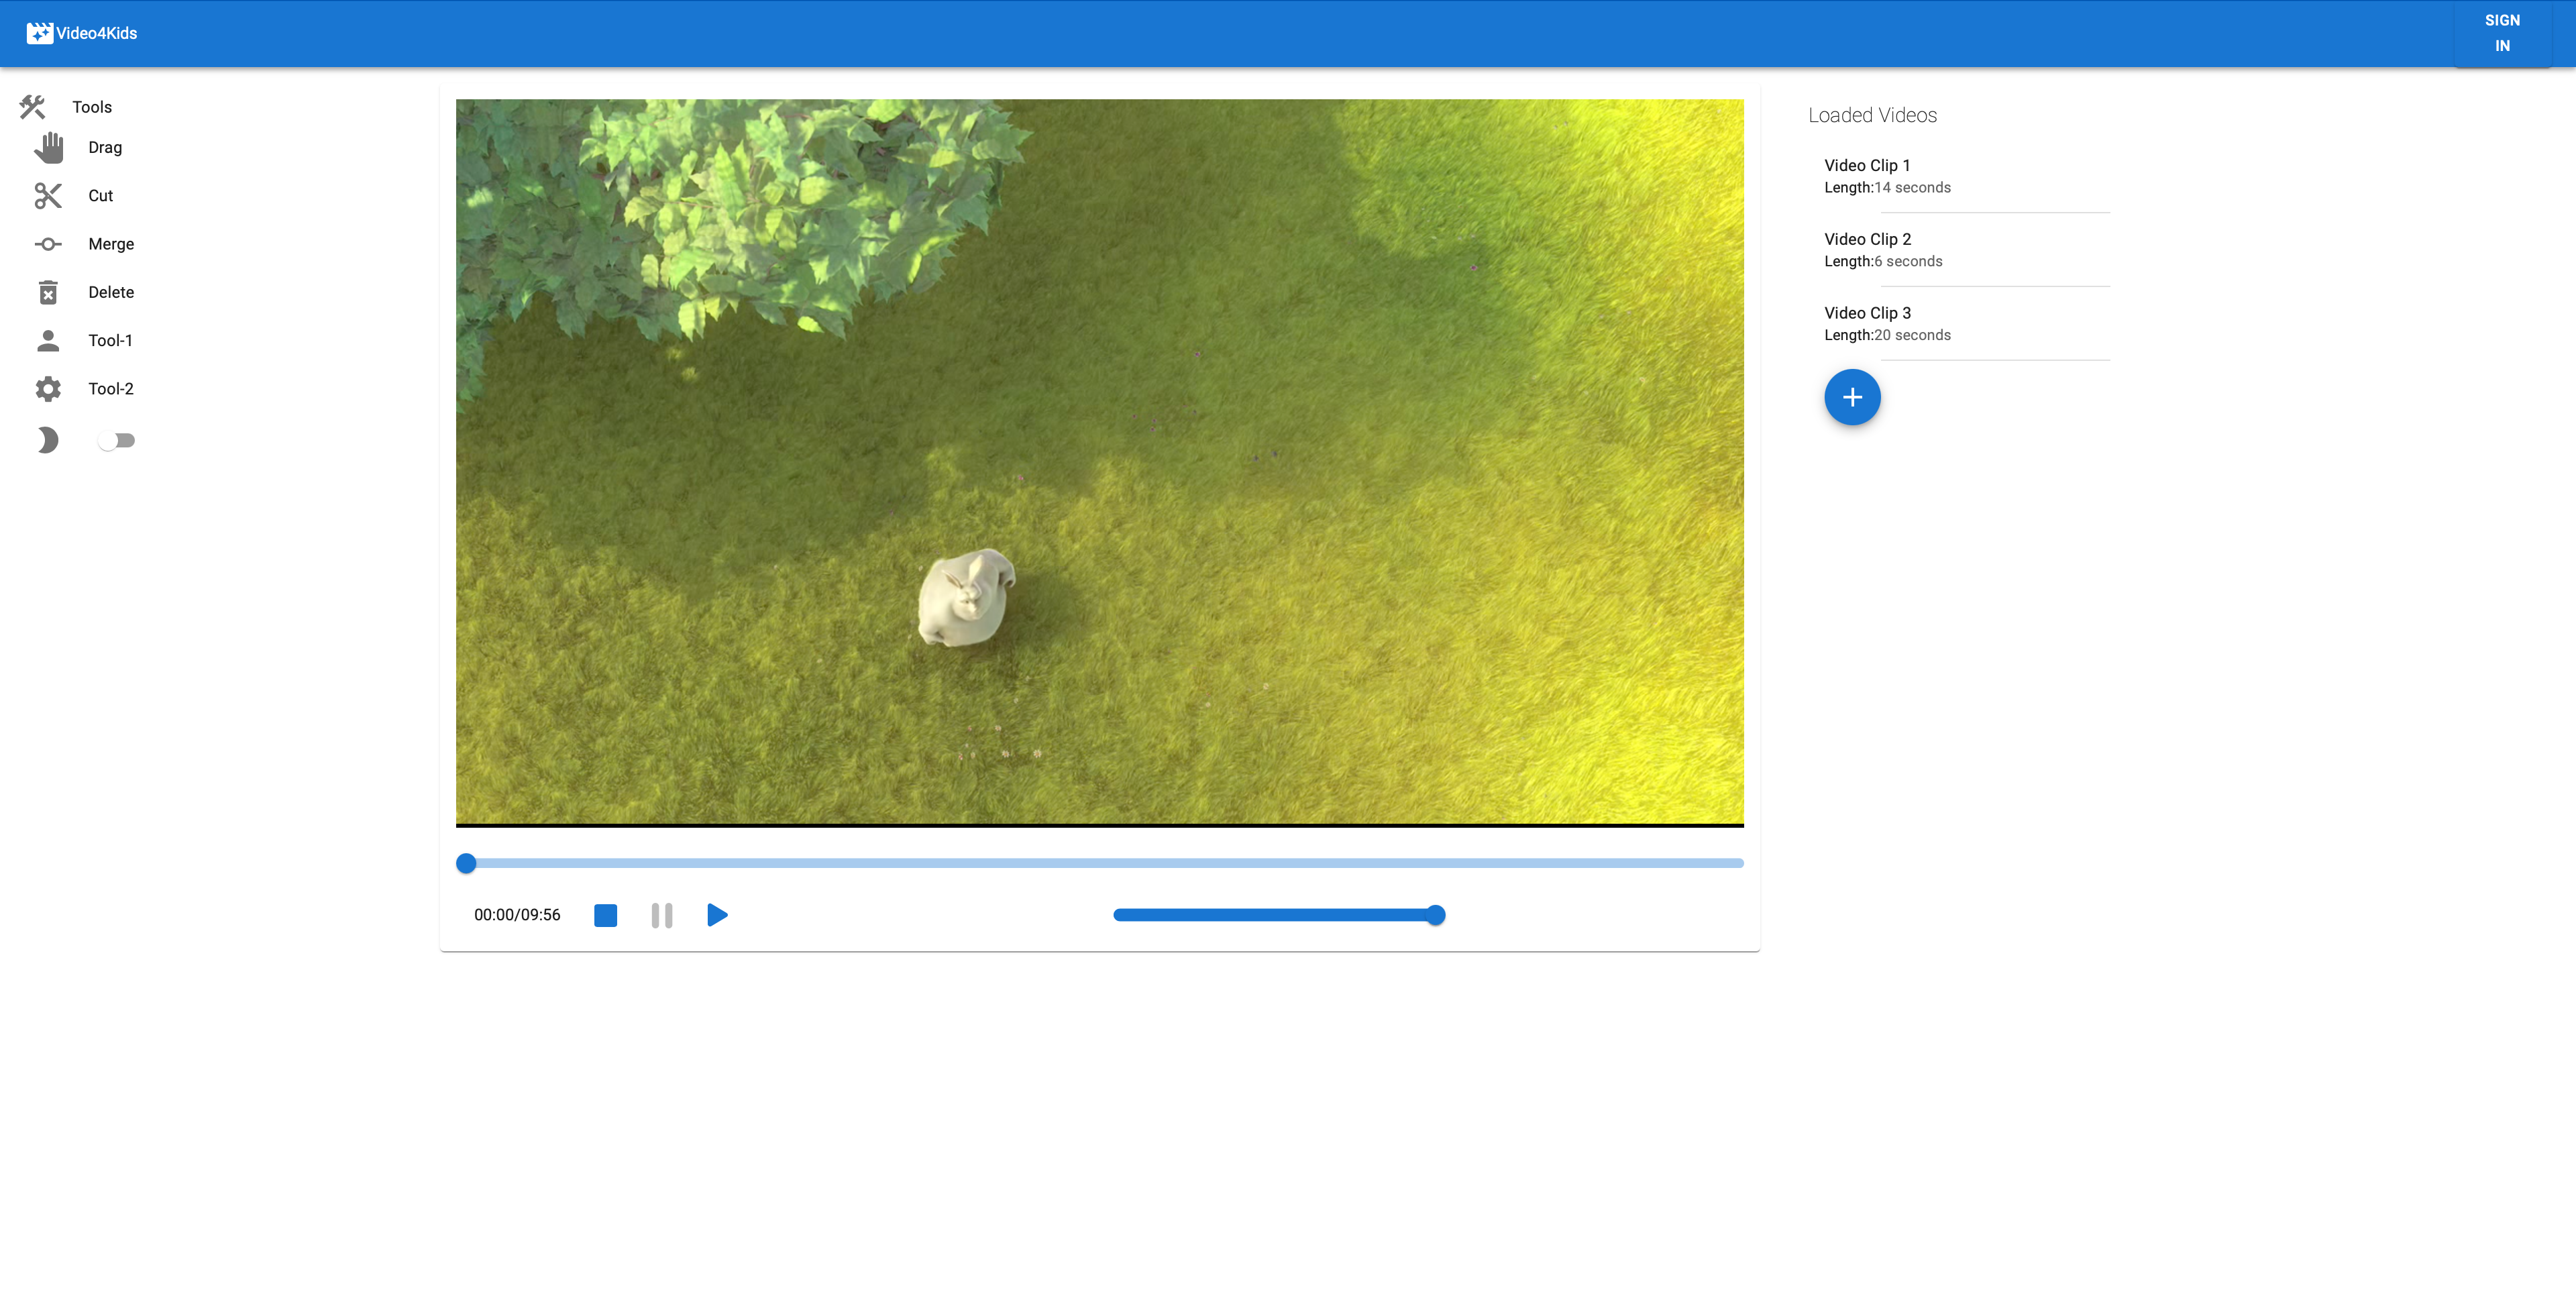Select the Cut scissors icon
2576x1304 pixels.
click(48, 196)
